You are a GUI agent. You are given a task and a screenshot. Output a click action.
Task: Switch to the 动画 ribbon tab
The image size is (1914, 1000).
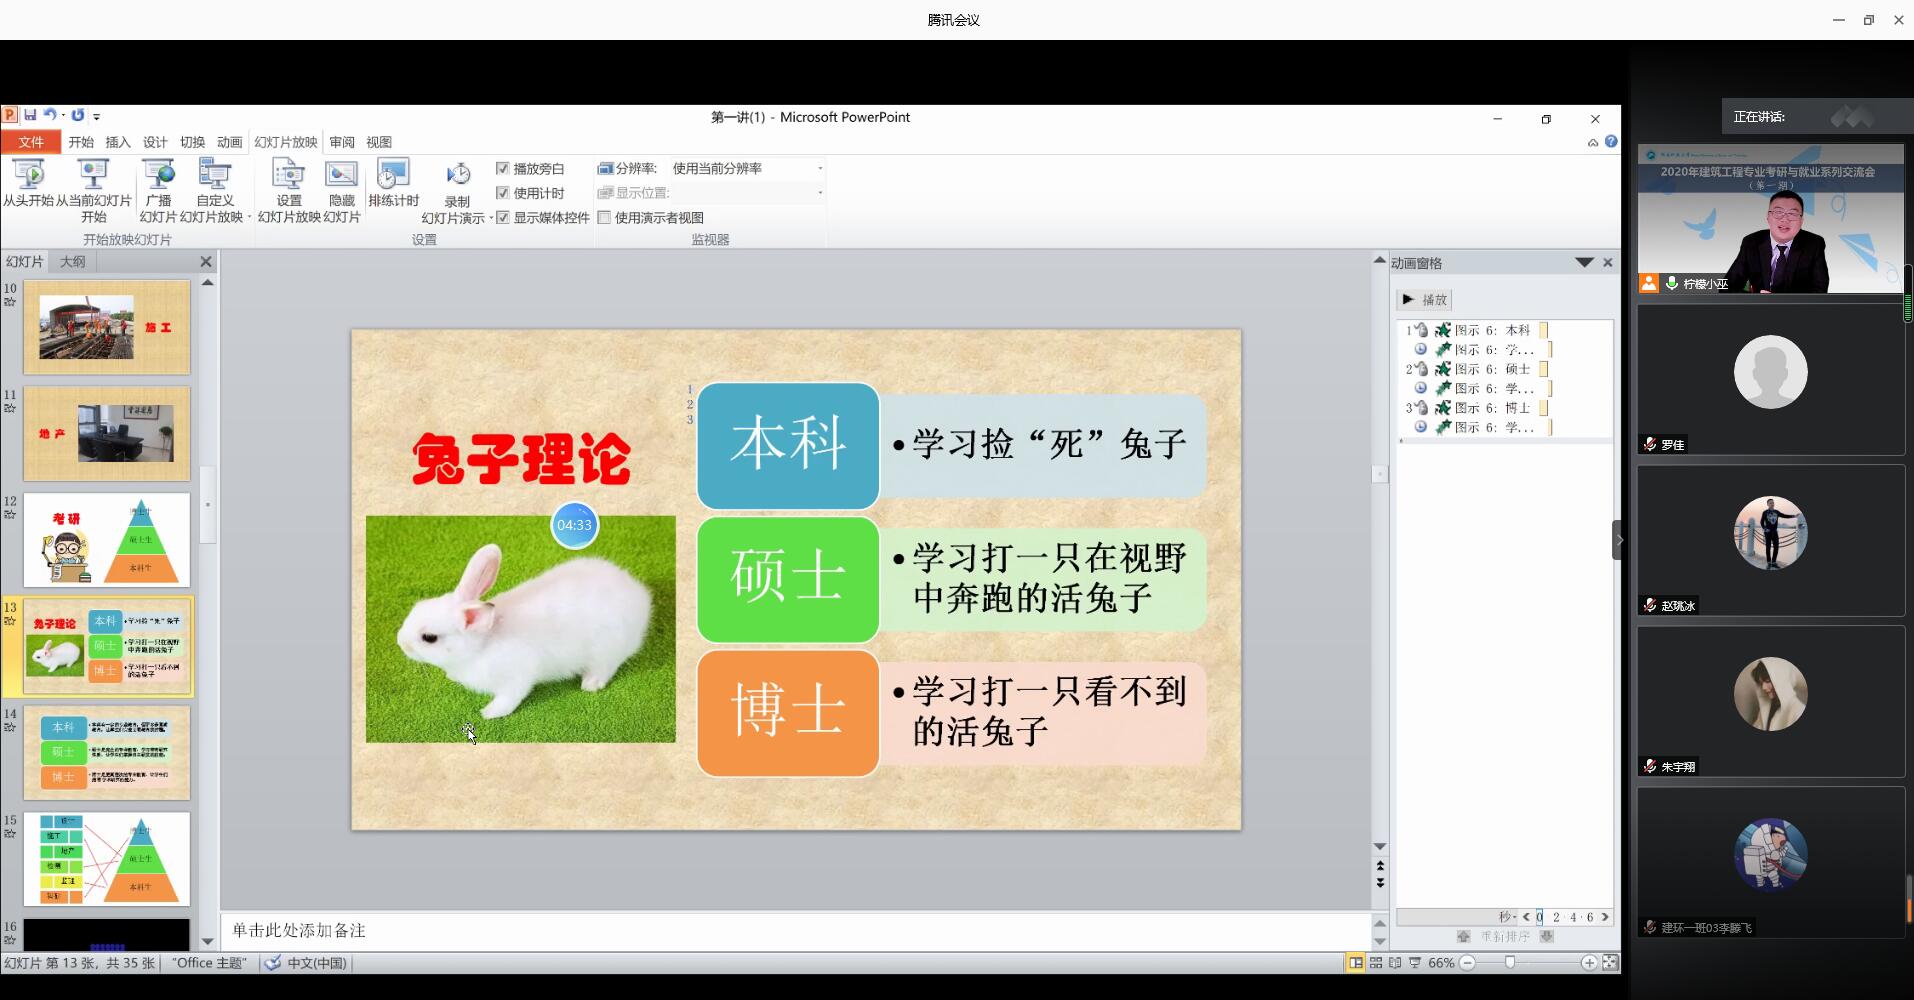click(x=228, y=142)
